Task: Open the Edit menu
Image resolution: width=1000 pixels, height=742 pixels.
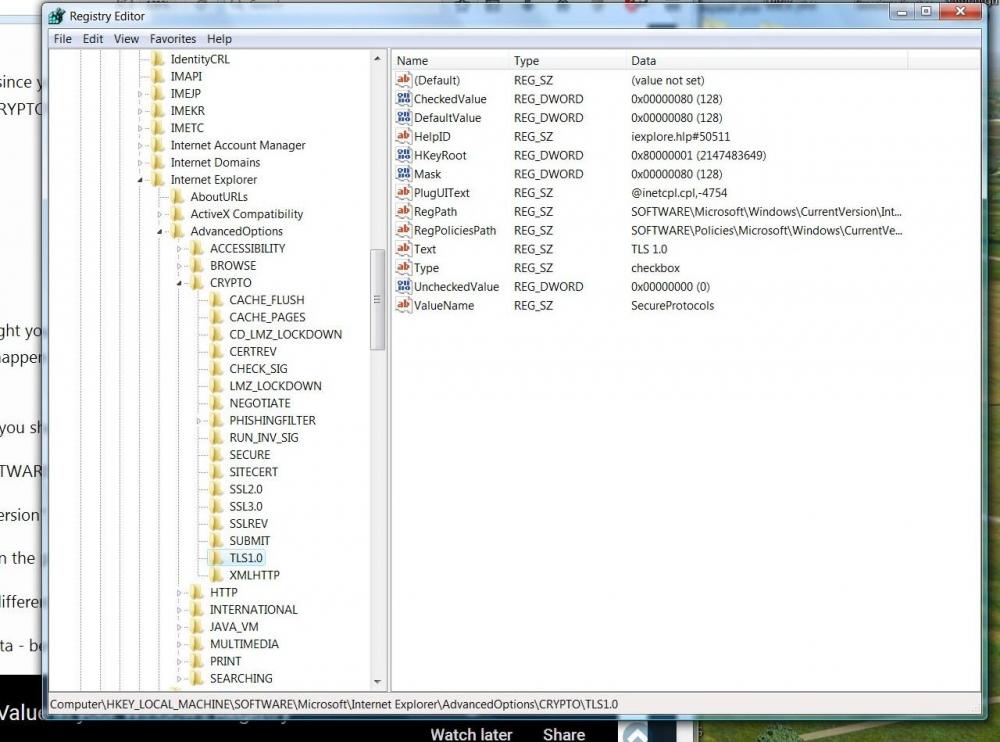Action: pyautogui.click(x=93, y=39)
